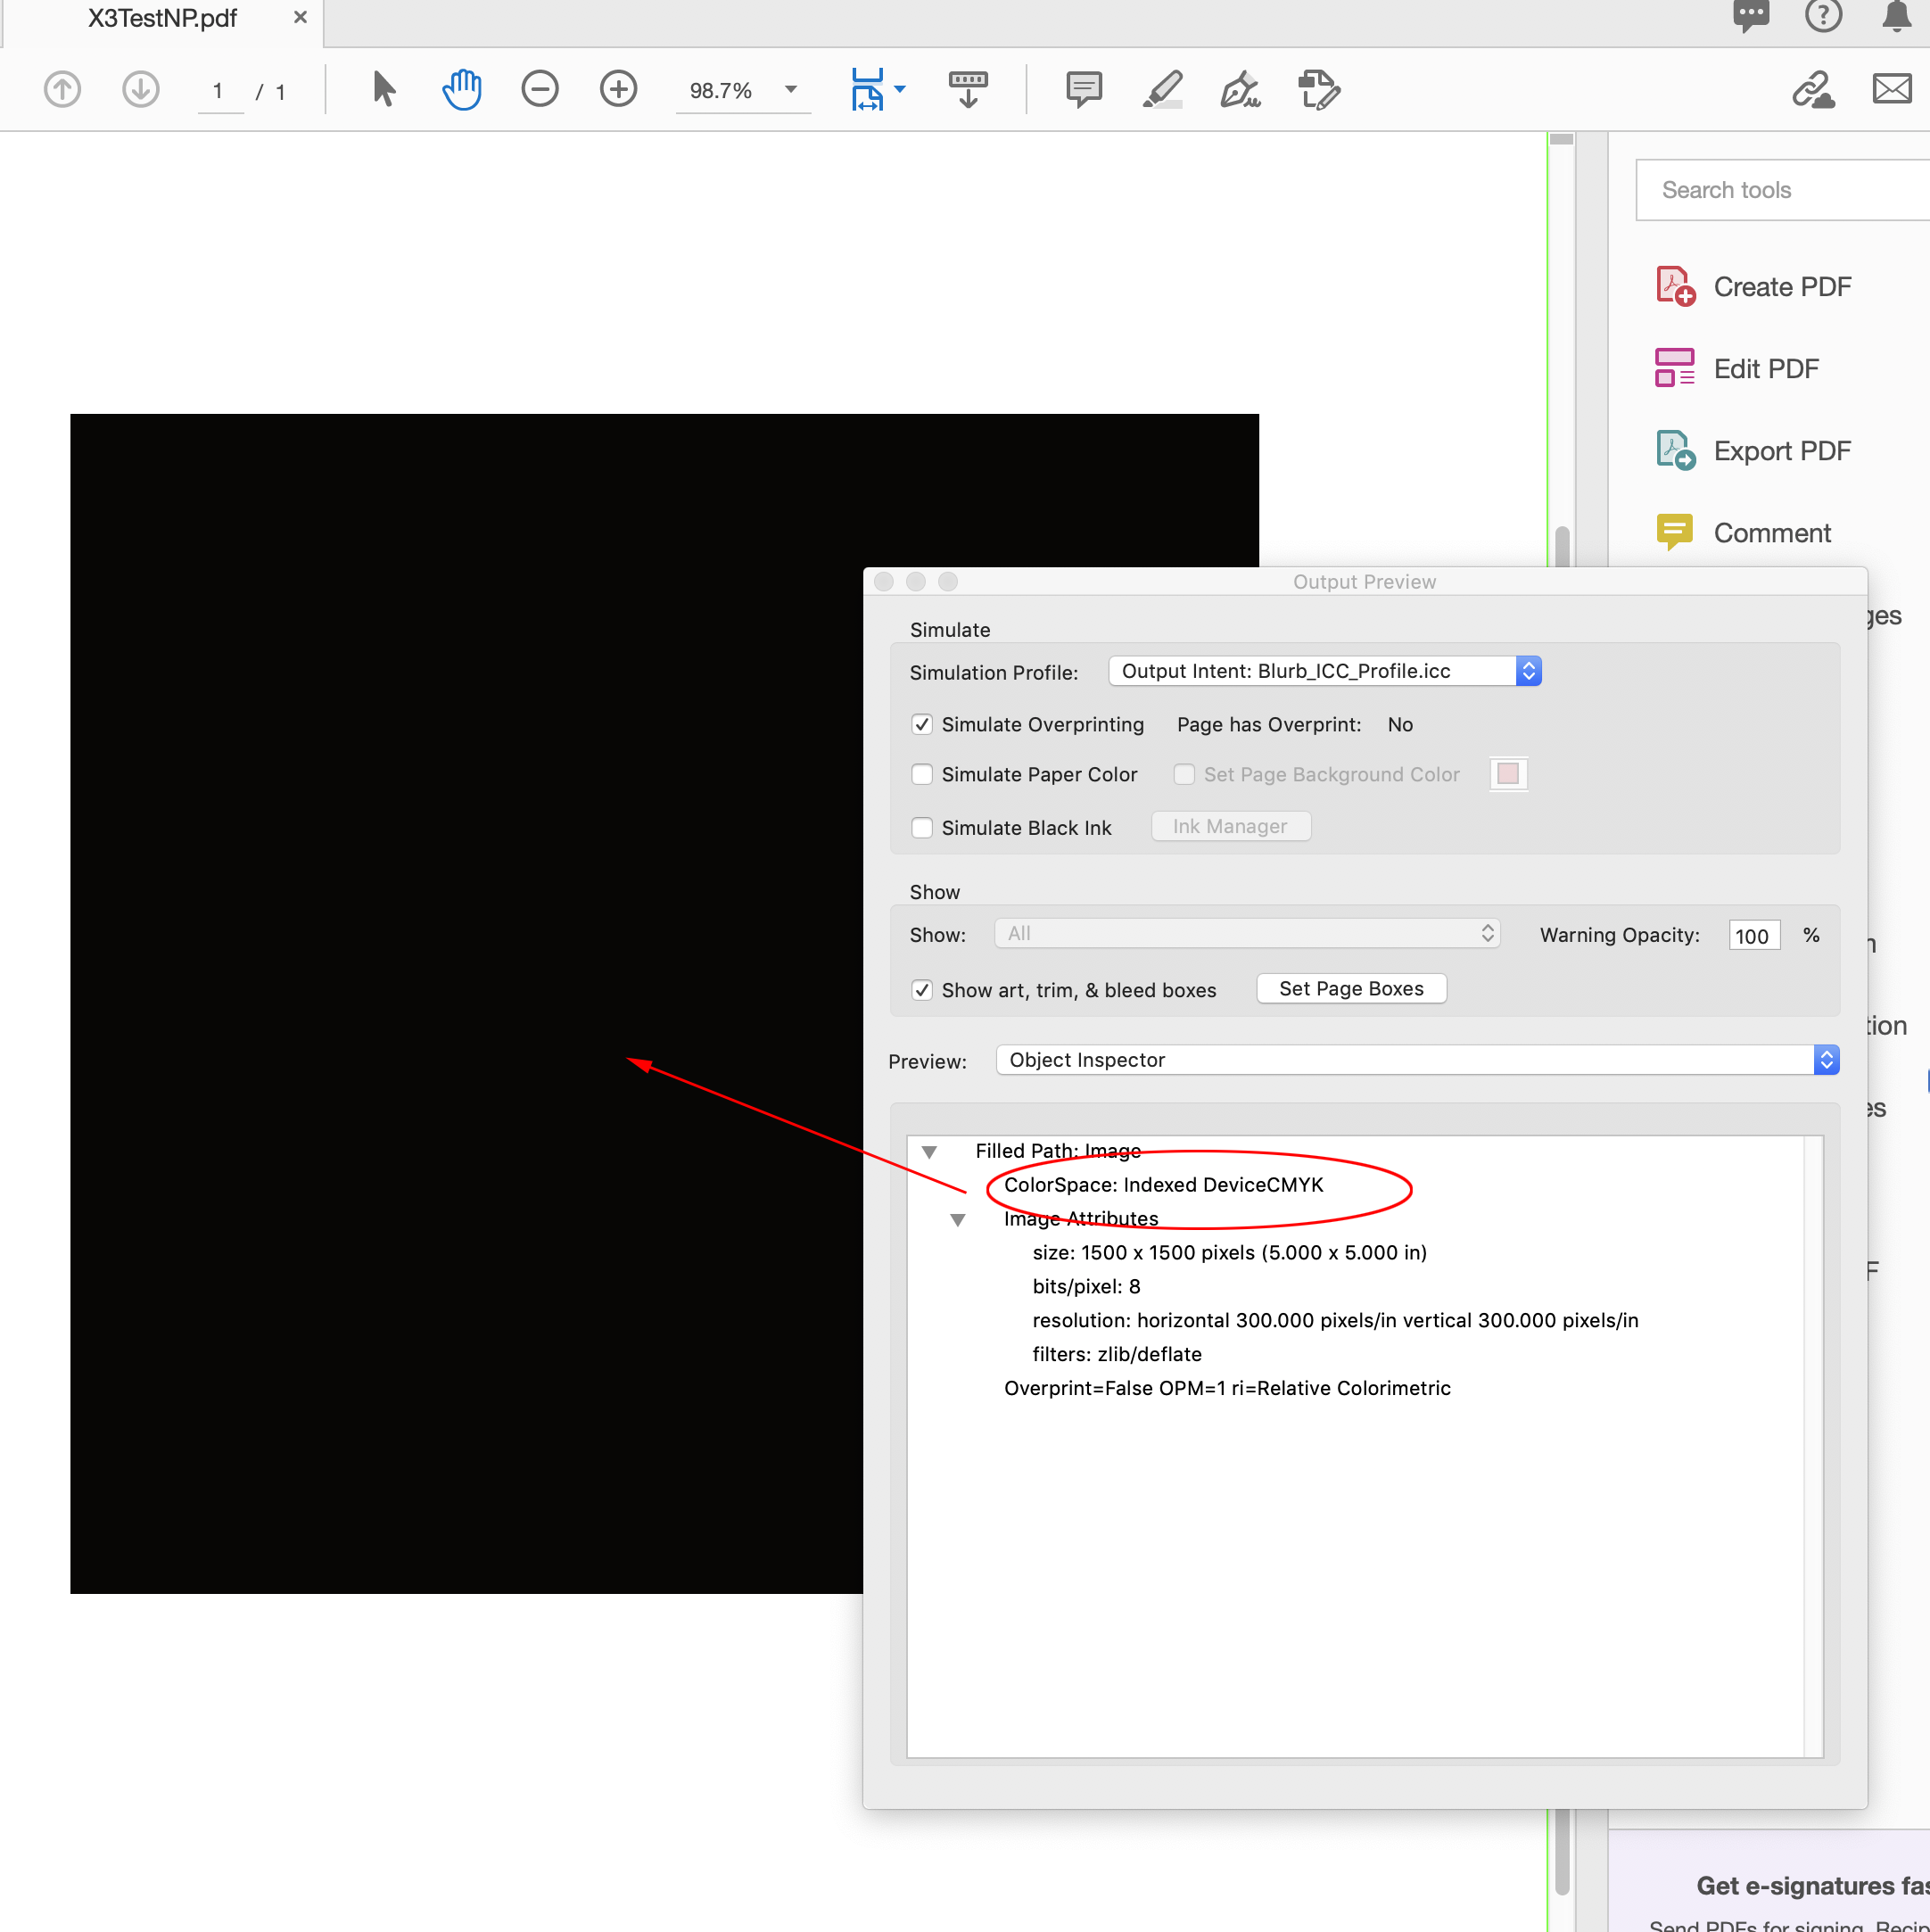Click Ink Manager button

click(x=1232, y=825)
